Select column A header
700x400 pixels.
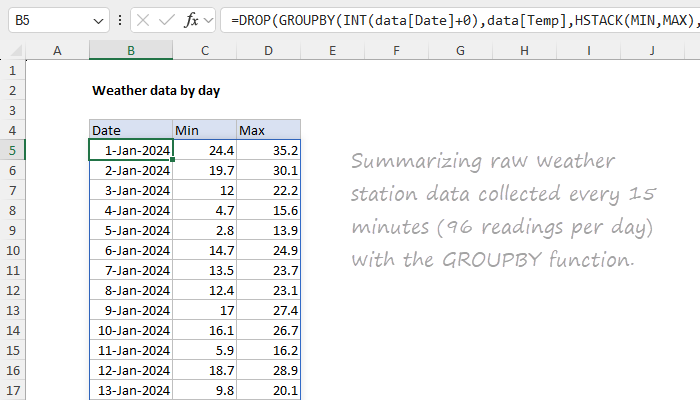click(57, 50)
